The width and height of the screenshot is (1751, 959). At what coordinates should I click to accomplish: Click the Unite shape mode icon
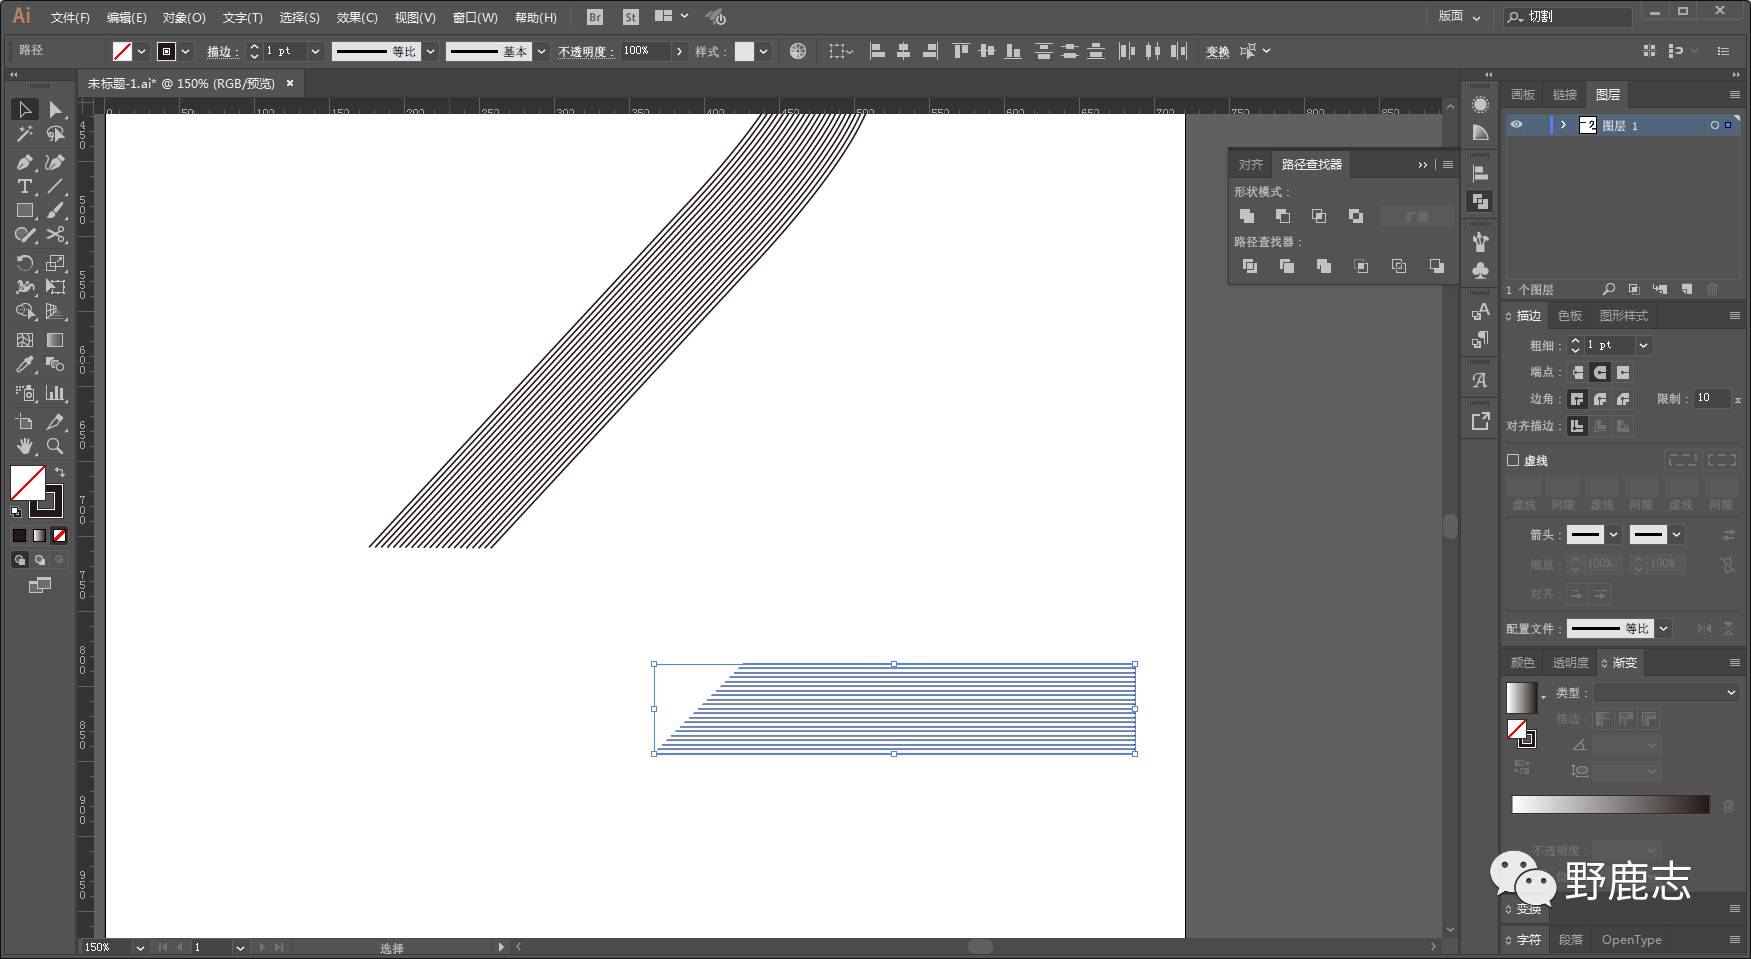1247,216
